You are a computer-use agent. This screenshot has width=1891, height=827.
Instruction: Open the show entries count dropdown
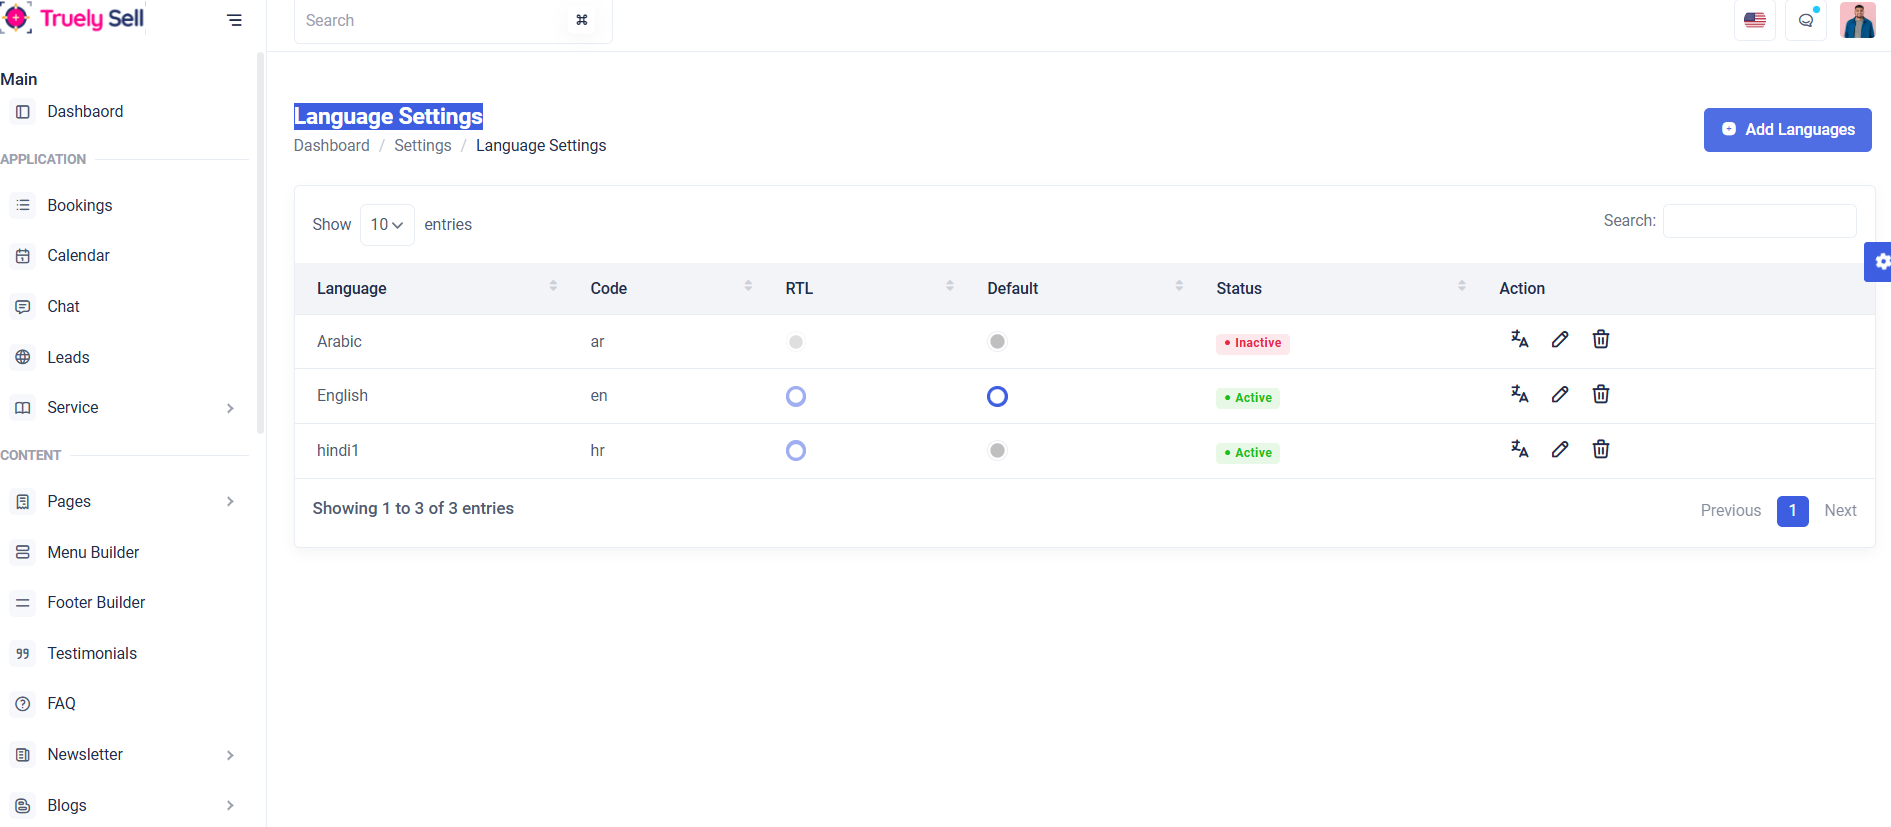[x=386, y=225]
